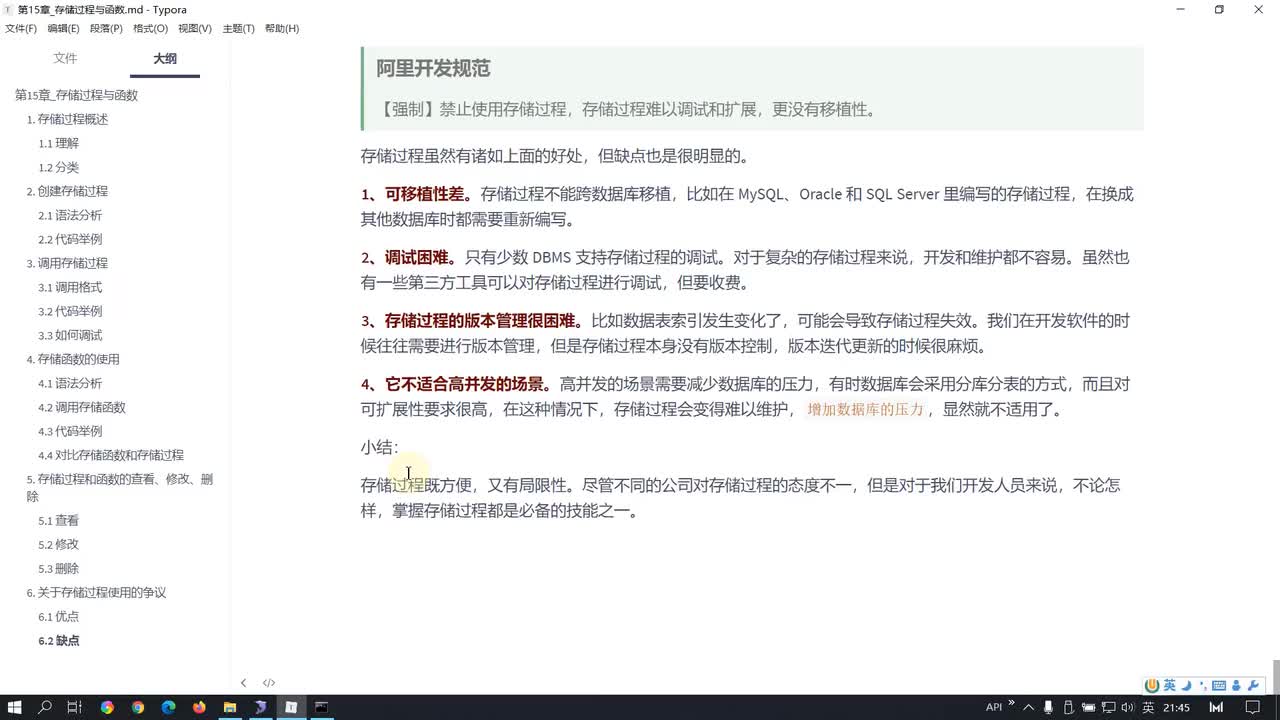Open the volume speaker tray icon
The width and height of the screenshot is (1280, 720).
(1127, 707)
